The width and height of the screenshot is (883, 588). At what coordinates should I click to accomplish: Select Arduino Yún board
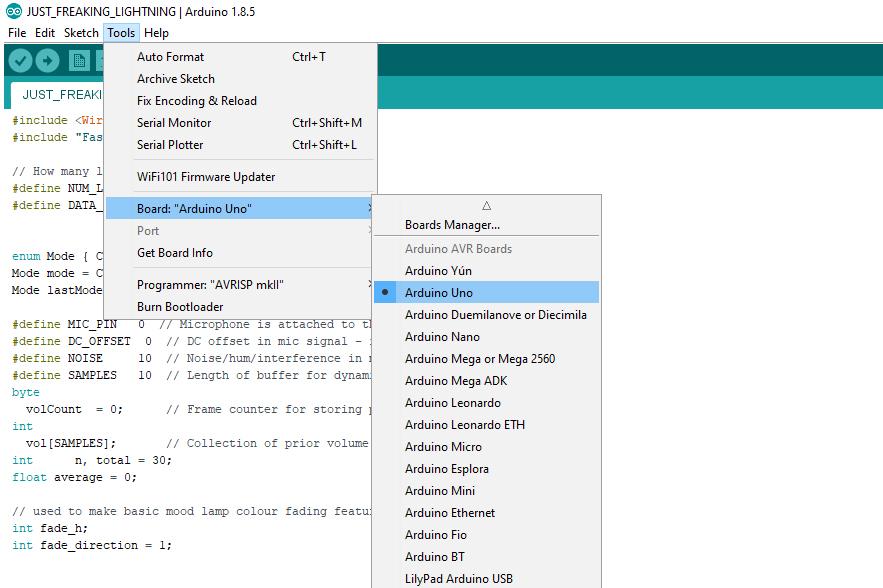(486, 270)
